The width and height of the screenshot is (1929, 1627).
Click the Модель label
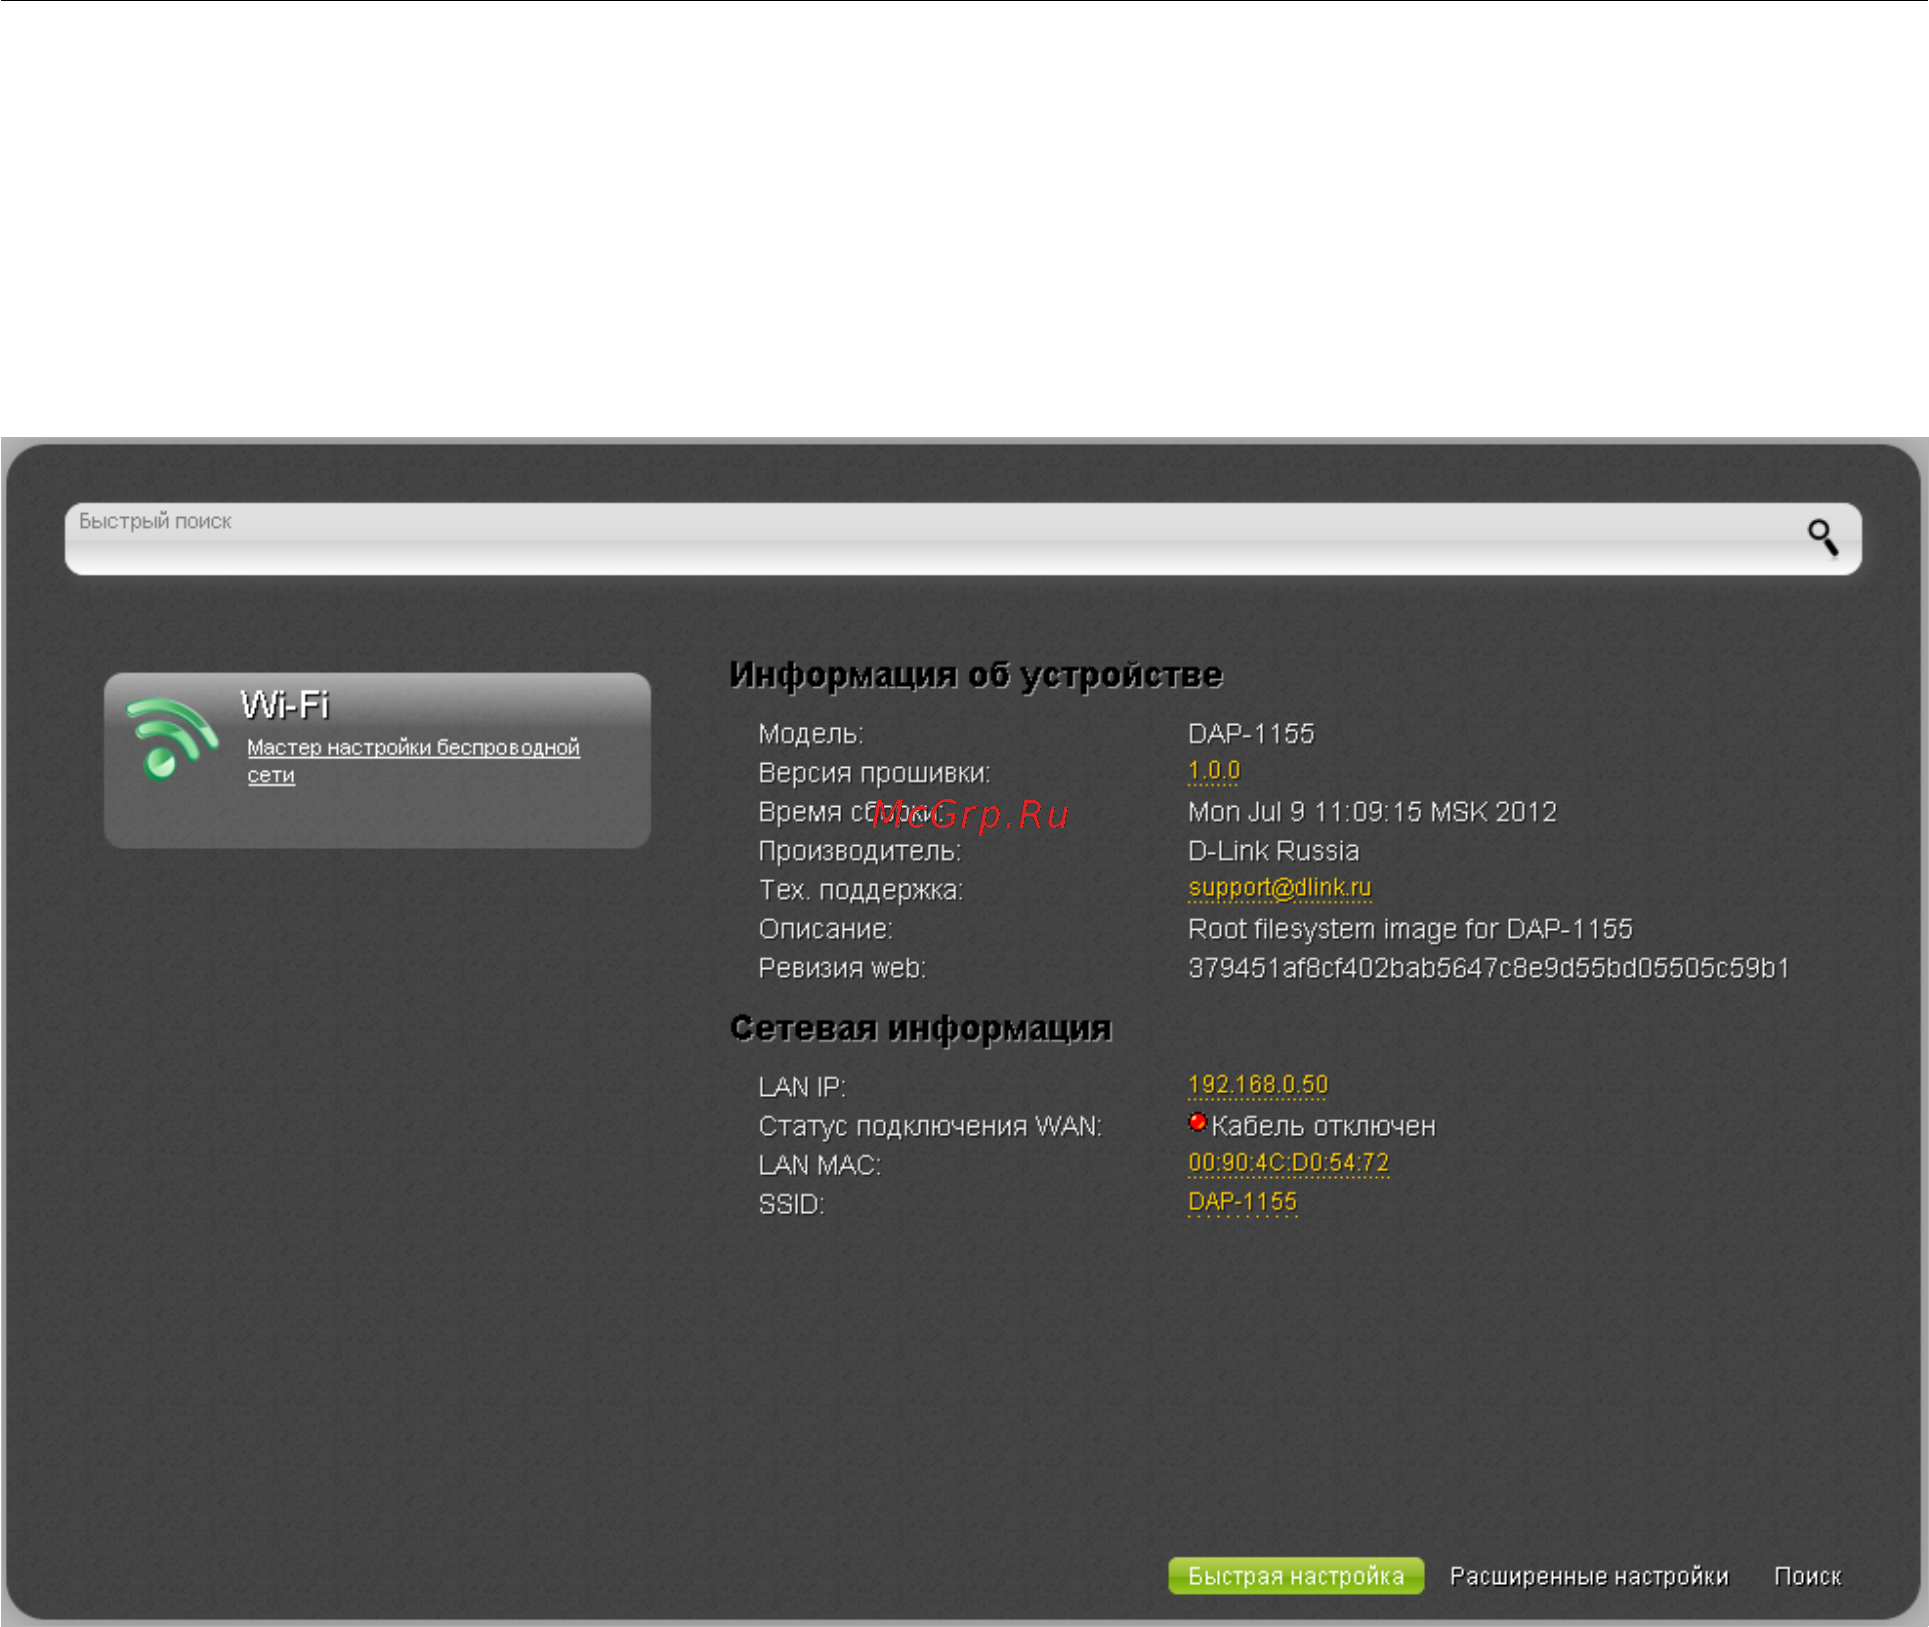pos(811,734)
